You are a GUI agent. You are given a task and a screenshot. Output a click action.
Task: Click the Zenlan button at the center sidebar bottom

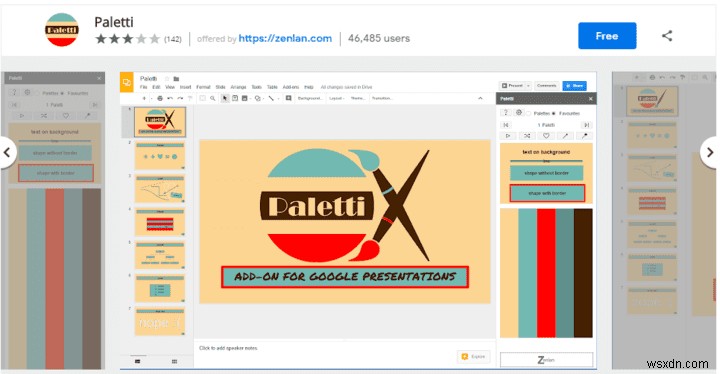546,360
